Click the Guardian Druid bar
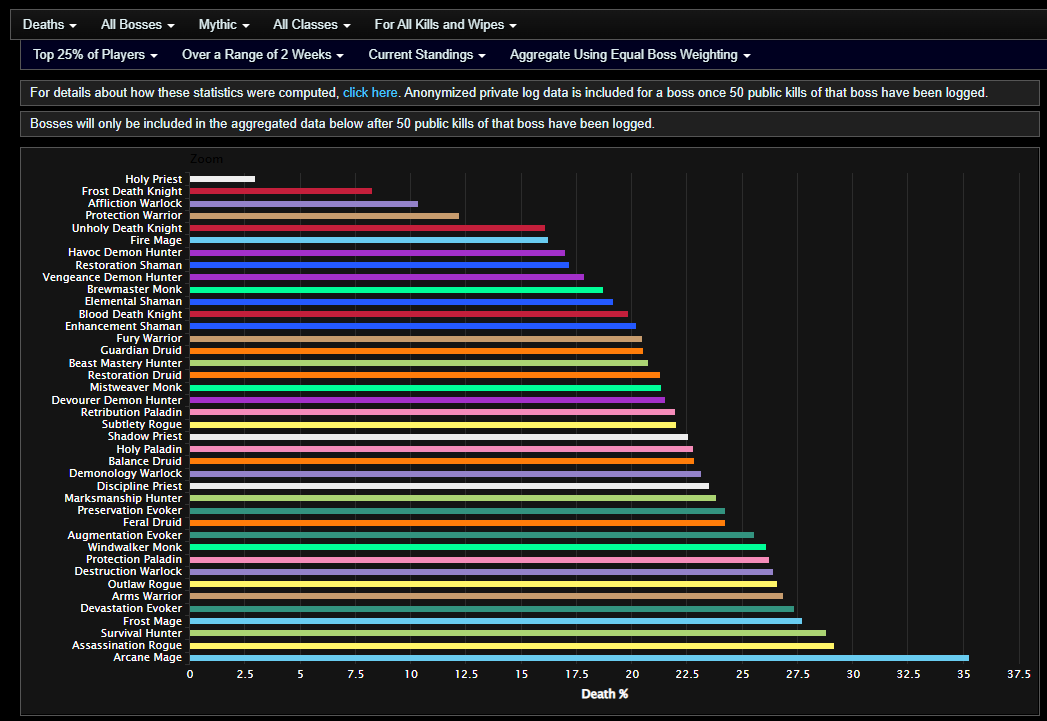The height and width of the screenshot is (721, 1047). point(416,350)
